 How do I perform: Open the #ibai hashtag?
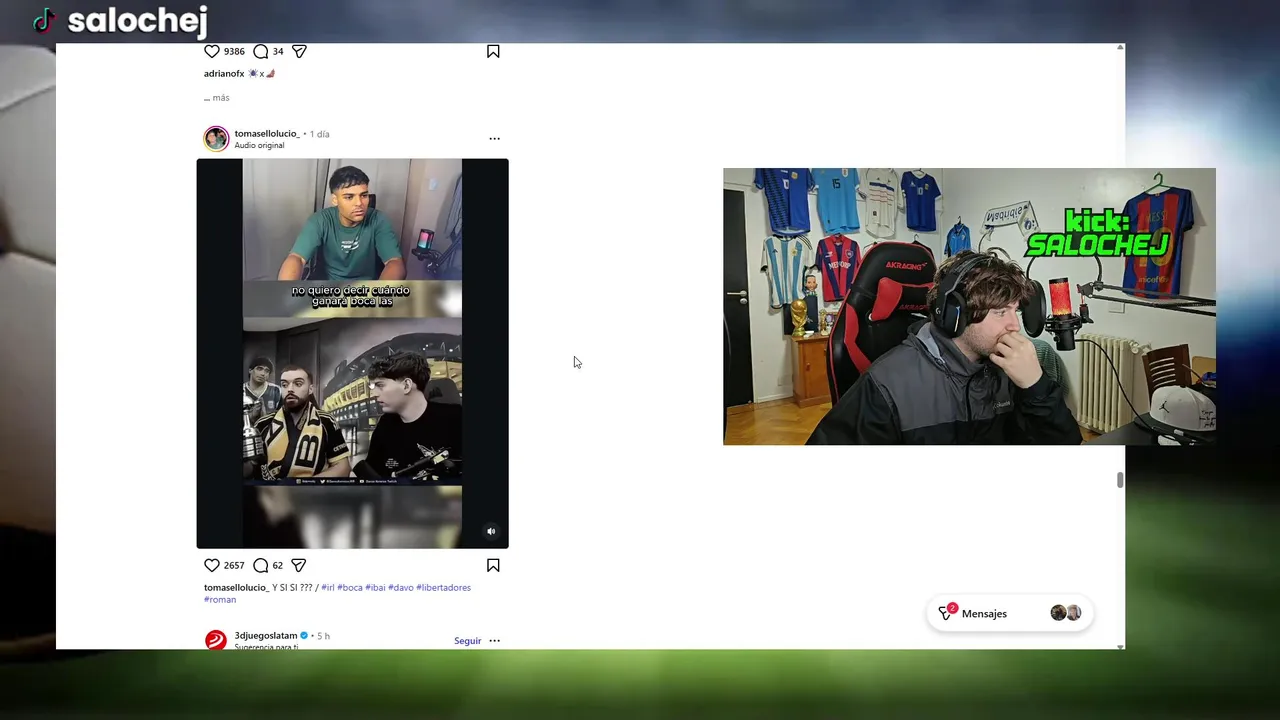(375, 588)
